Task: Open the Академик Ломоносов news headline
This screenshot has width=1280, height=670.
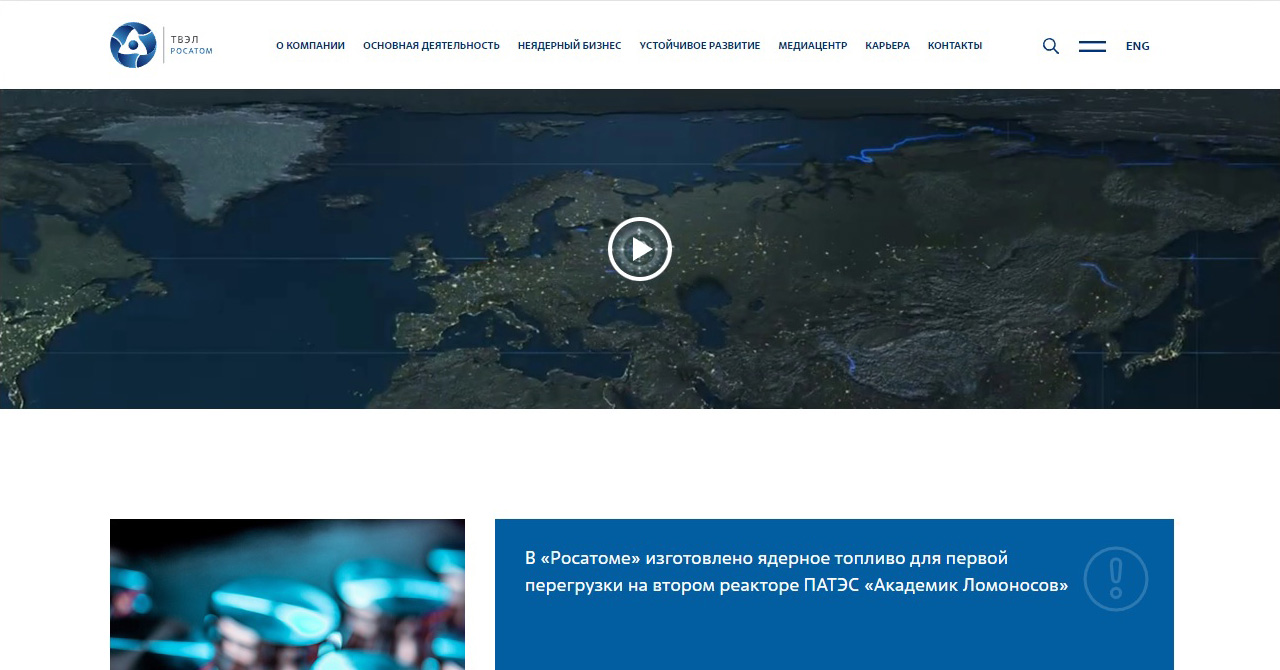Action: (x=796, y=571)
